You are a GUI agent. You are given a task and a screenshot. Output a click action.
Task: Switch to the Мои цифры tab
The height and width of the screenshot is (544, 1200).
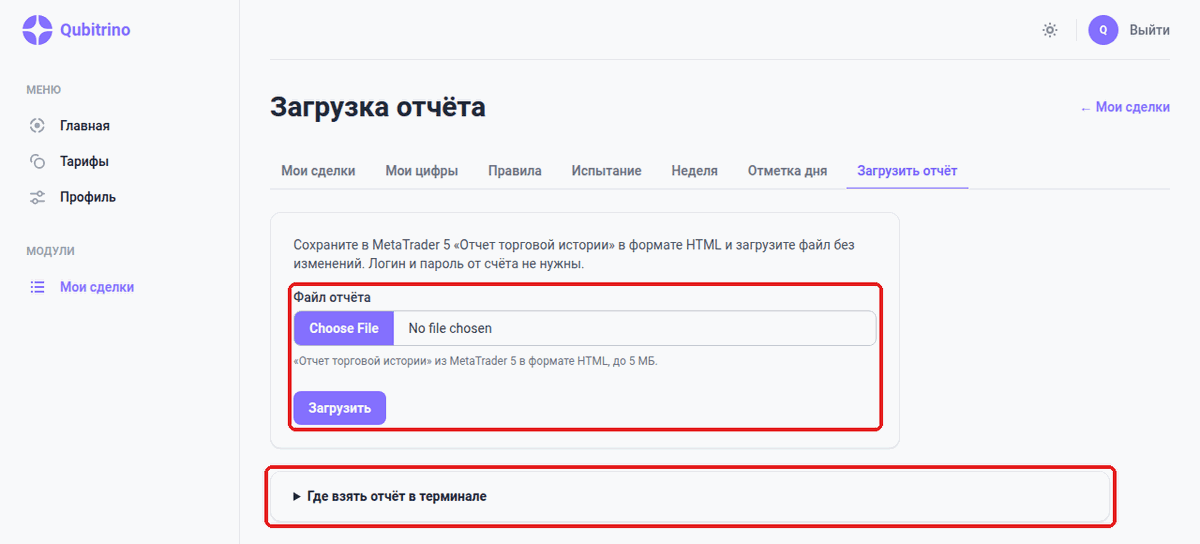(422, 171)
